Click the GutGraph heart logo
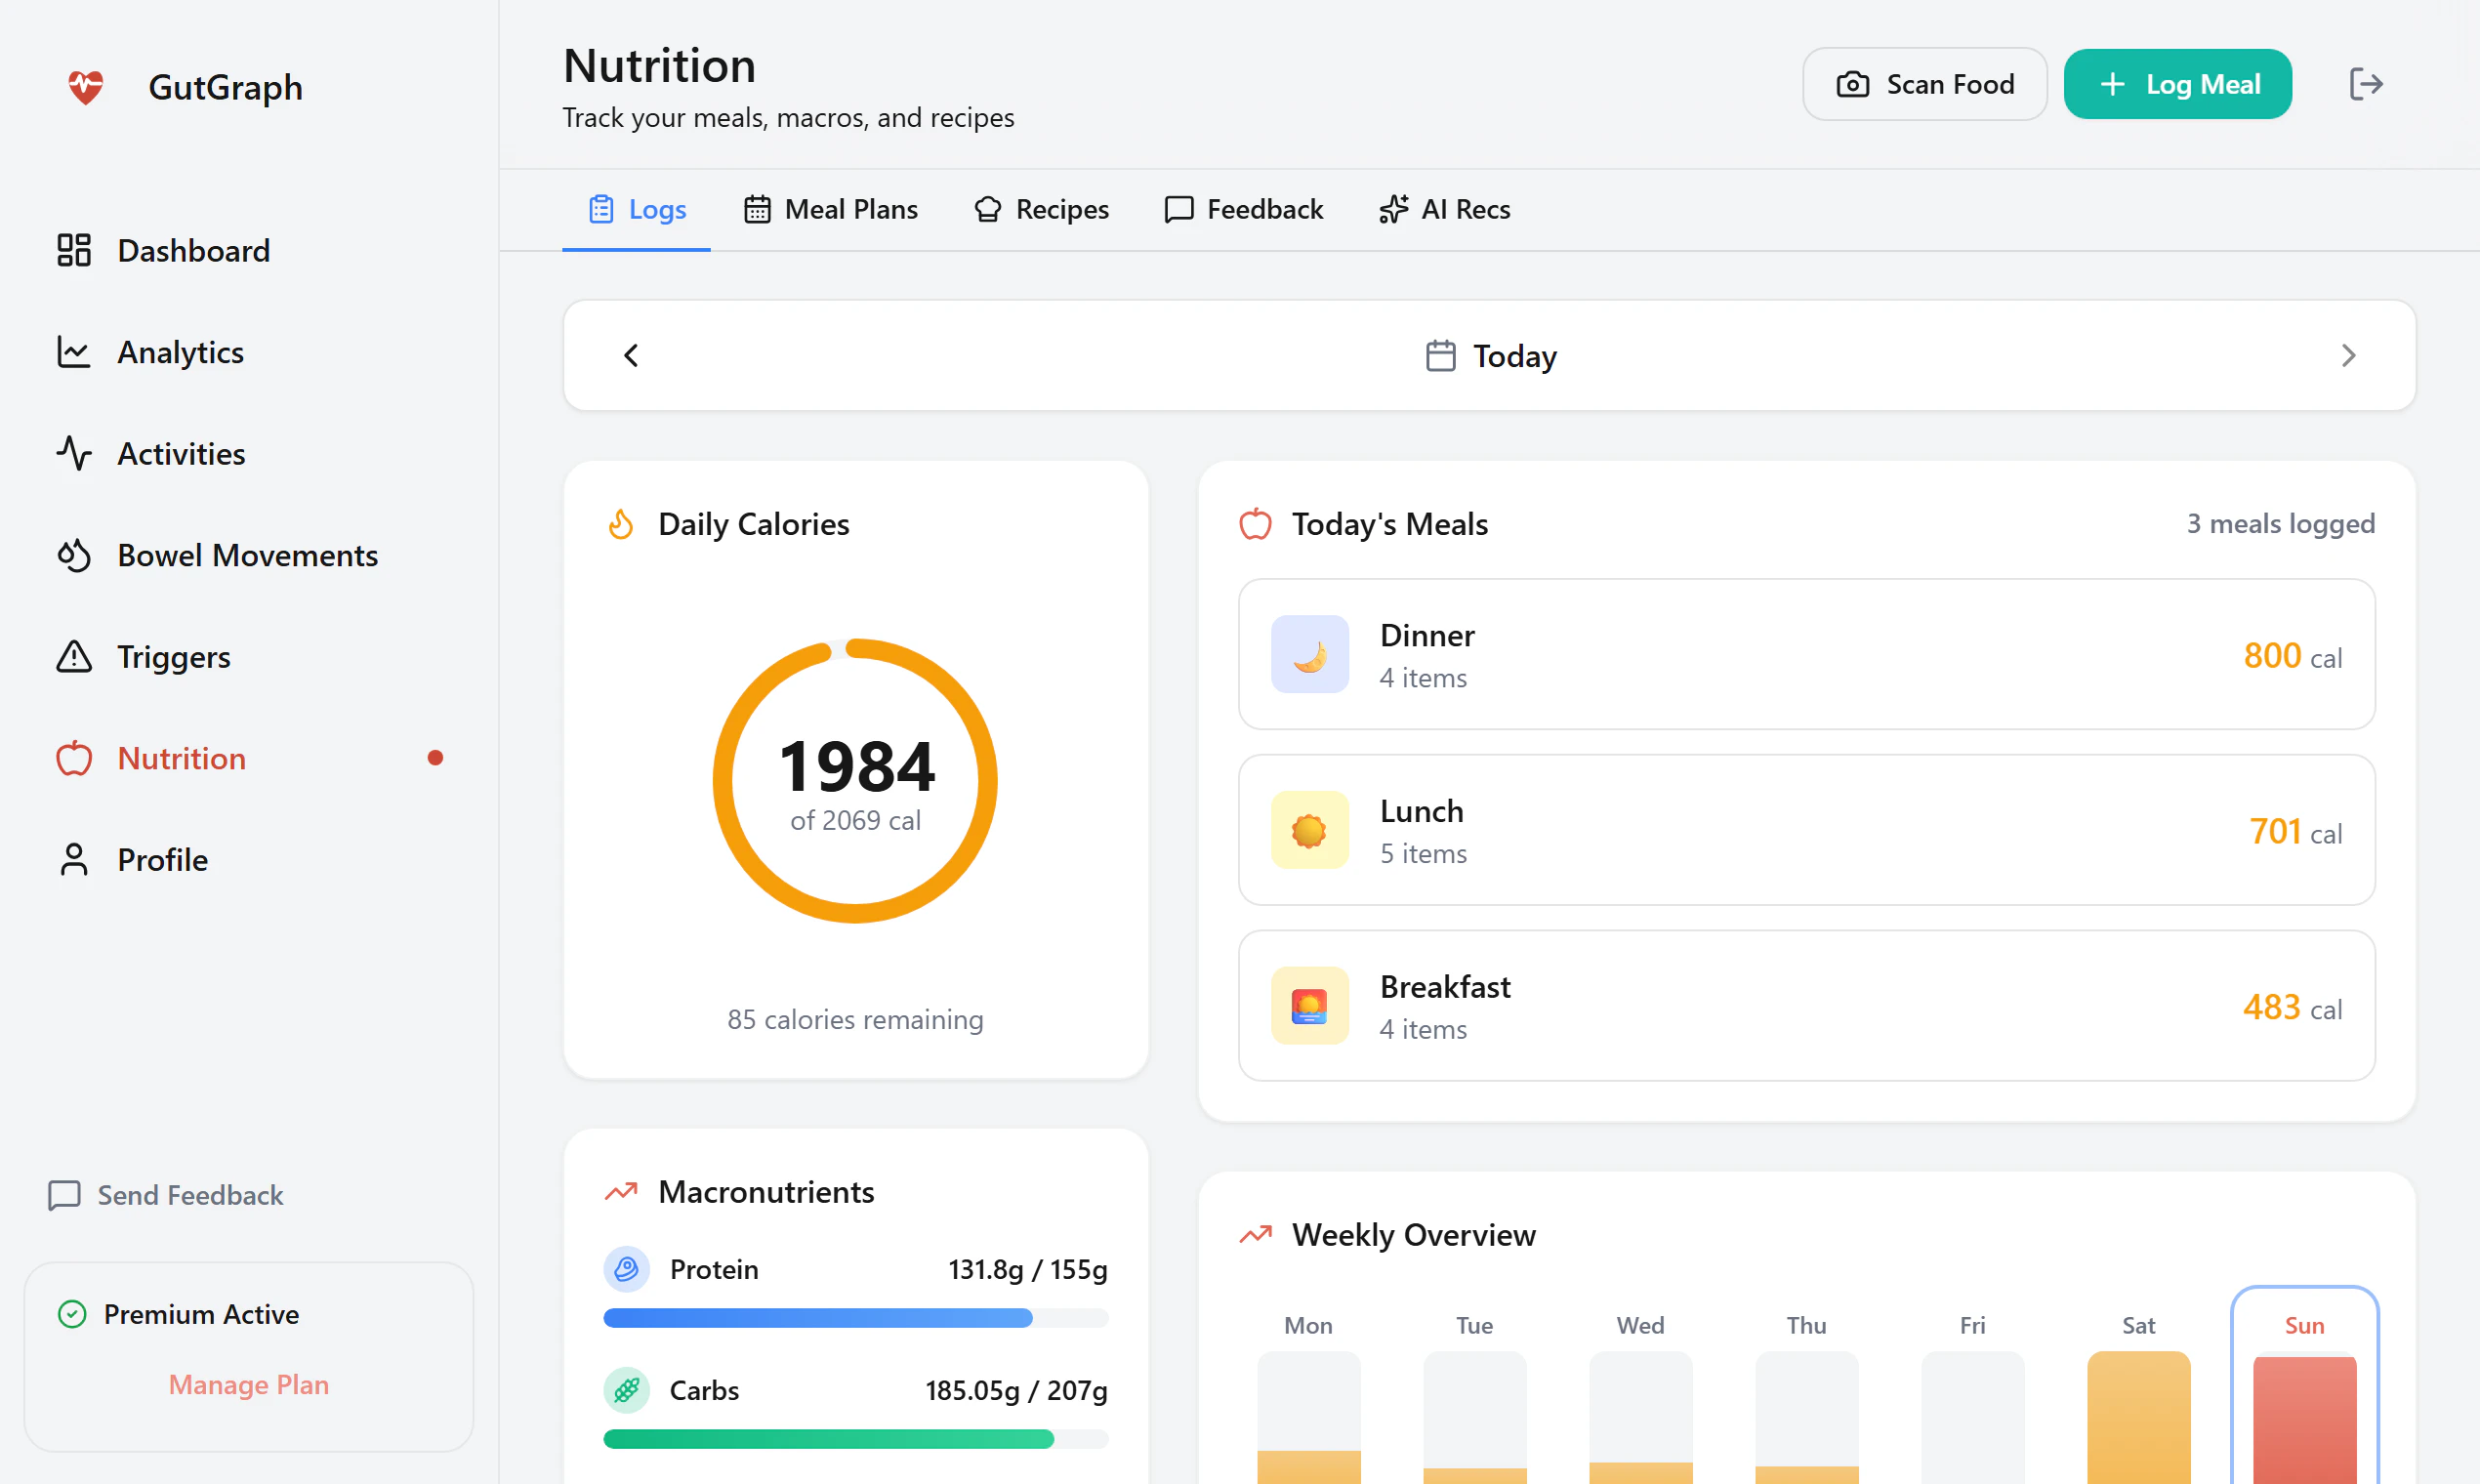The image size is (2480, 1484). tap(86, 87)
